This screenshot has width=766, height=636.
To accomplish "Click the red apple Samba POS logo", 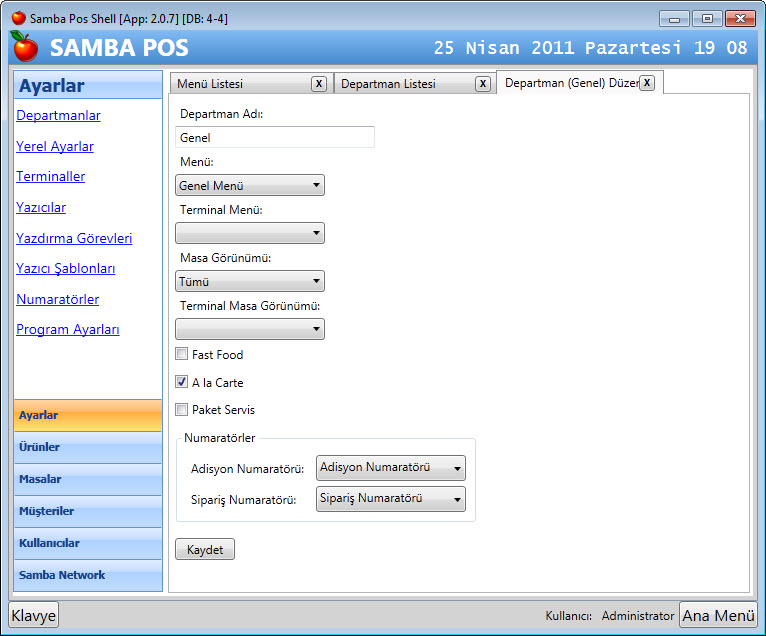I will click(x=25, y=47).
